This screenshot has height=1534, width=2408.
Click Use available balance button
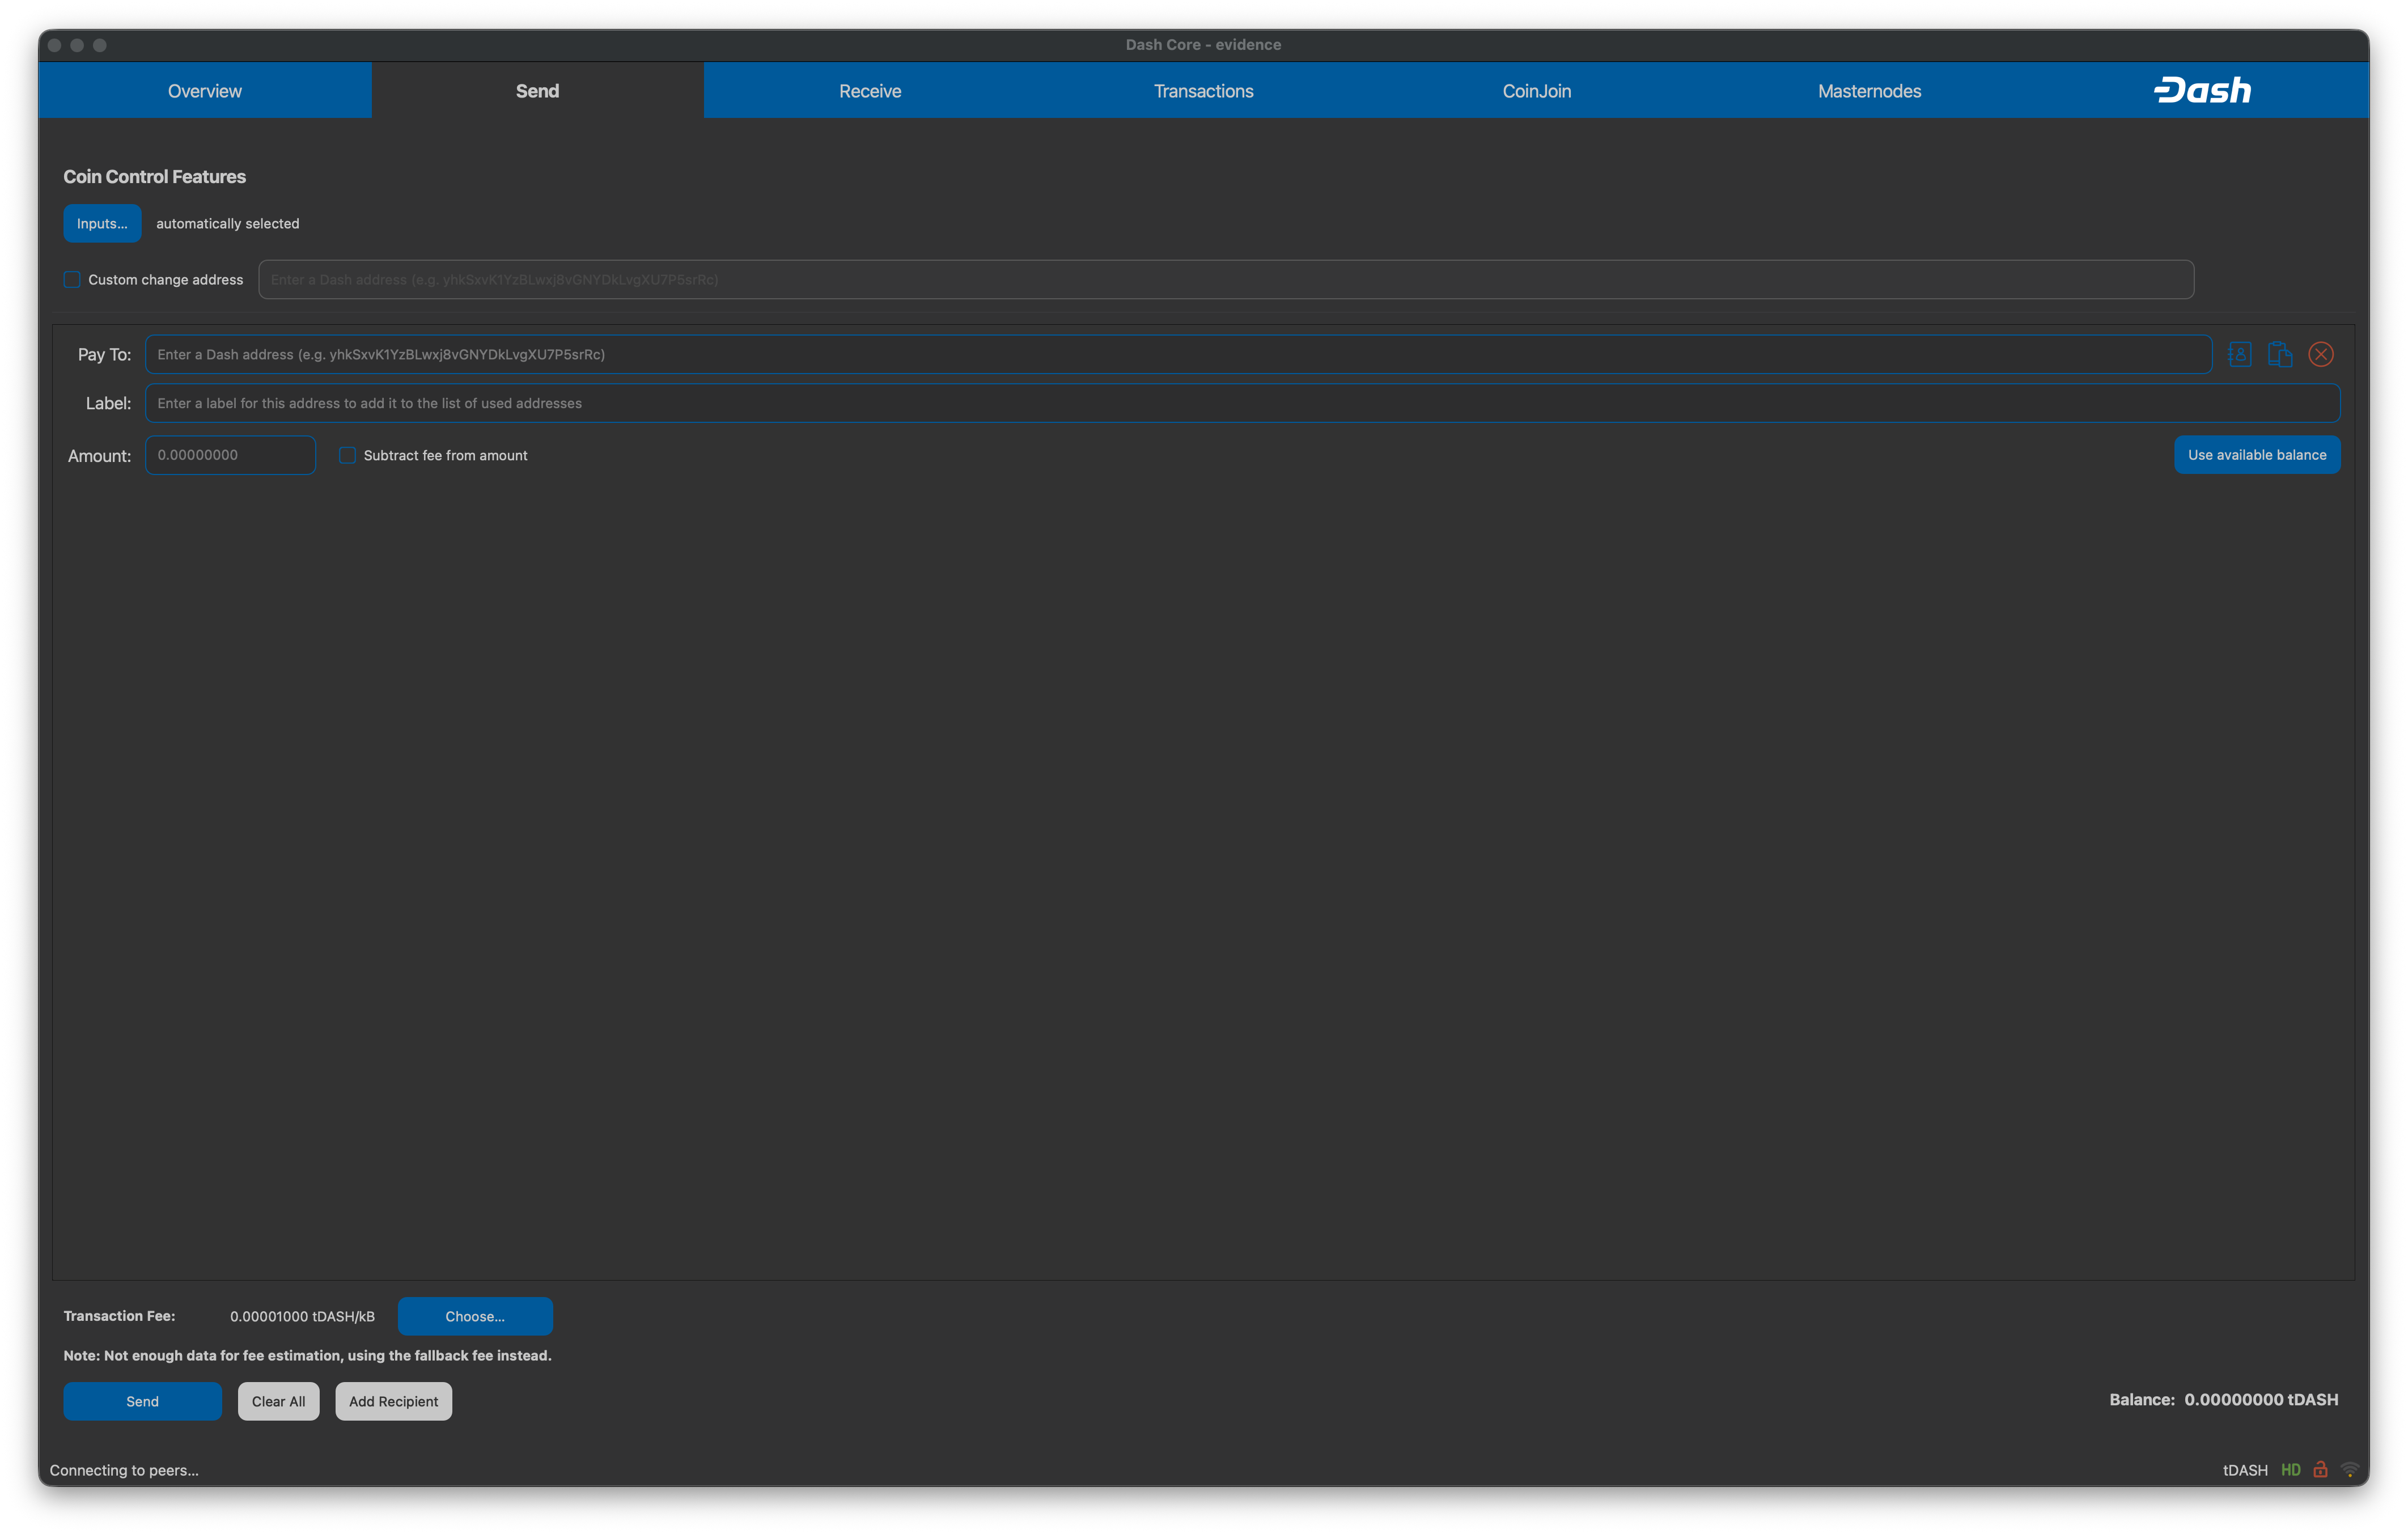coord(2257,455)
